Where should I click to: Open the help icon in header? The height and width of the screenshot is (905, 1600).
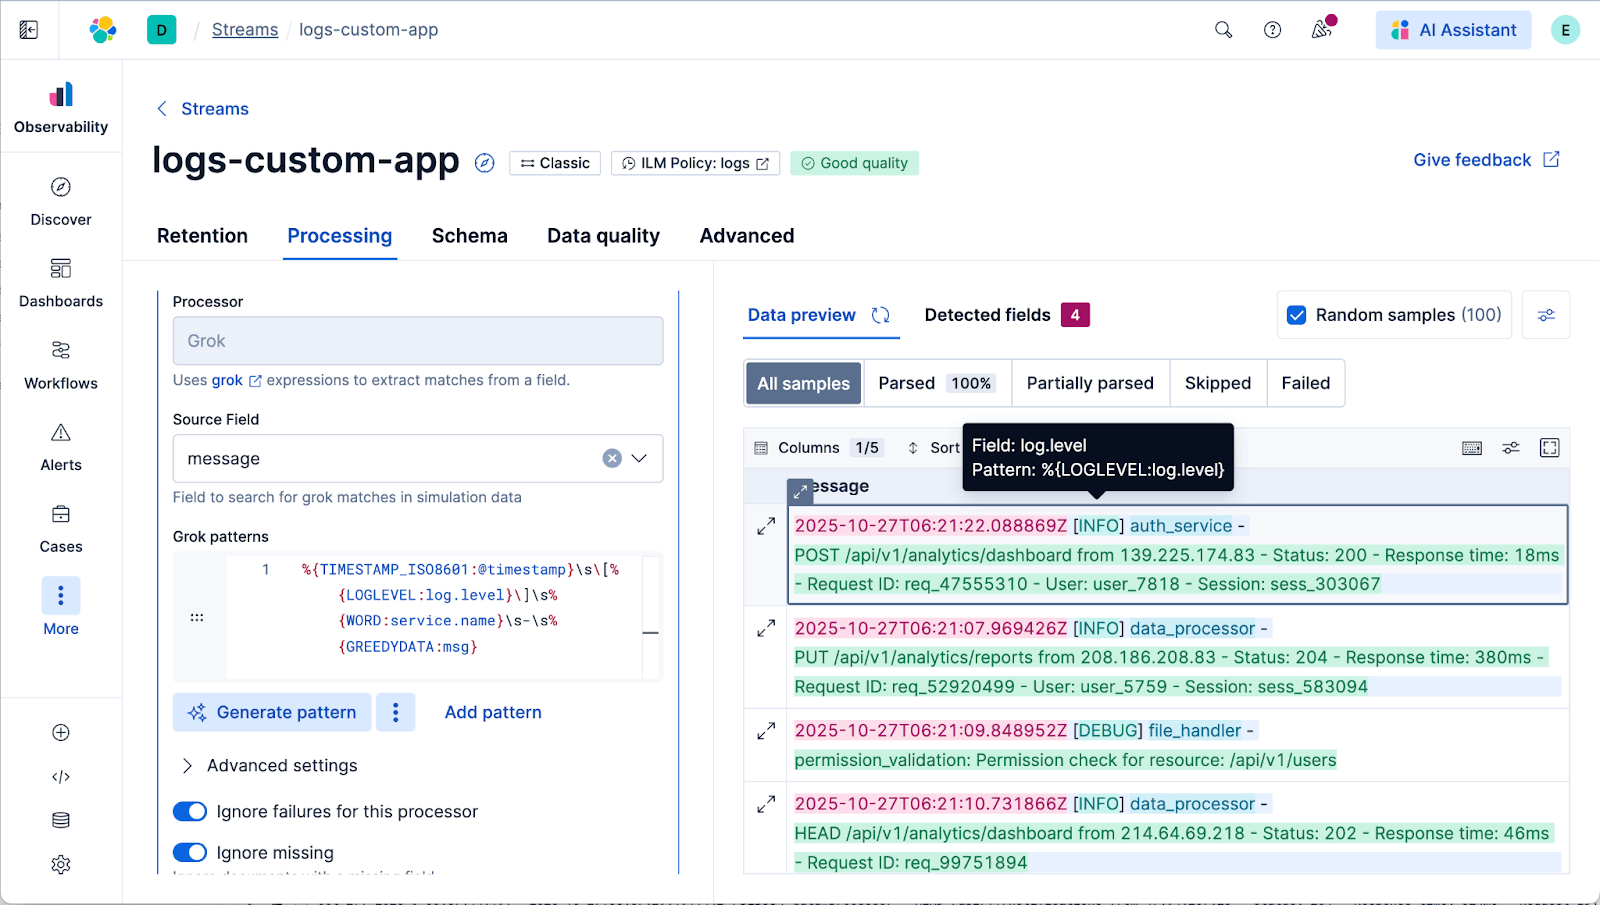[1272, 30]
